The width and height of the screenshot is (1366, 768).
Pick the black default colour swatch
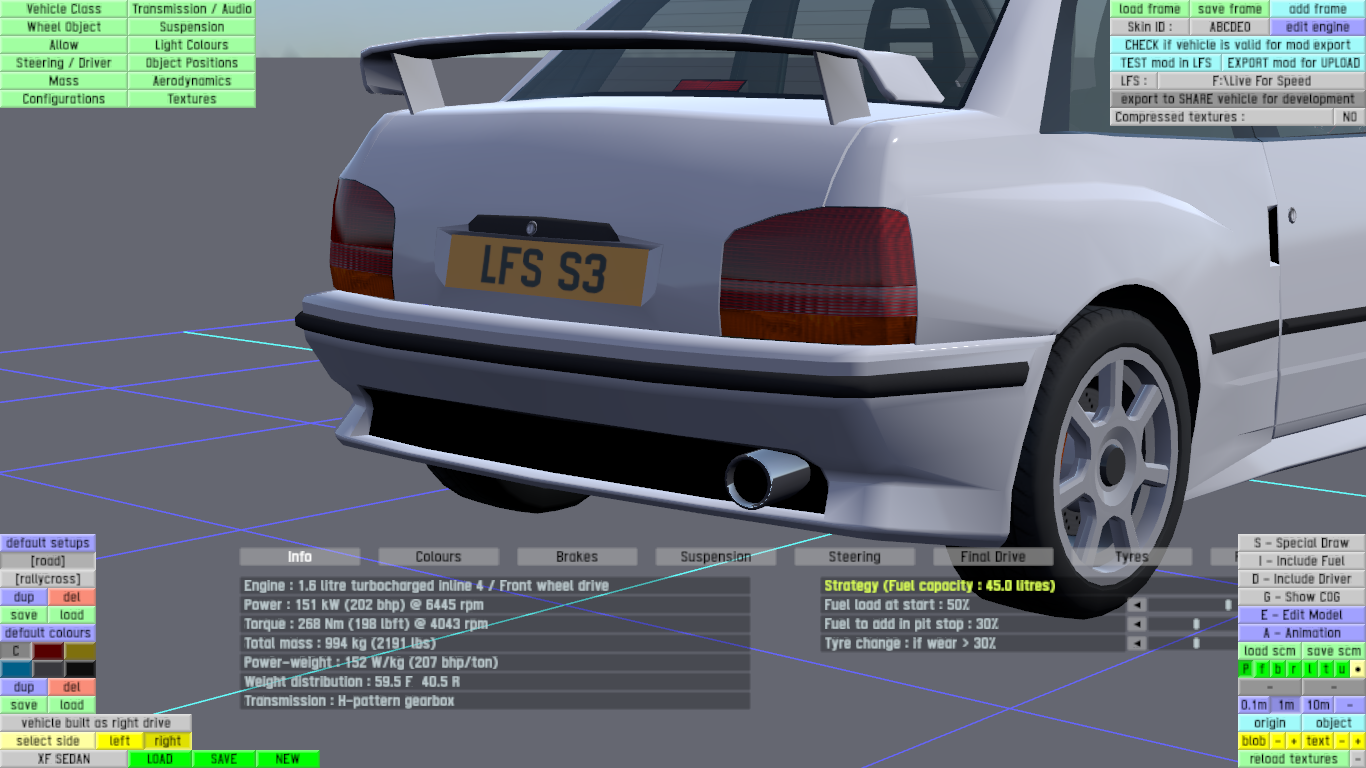[80, 669]
